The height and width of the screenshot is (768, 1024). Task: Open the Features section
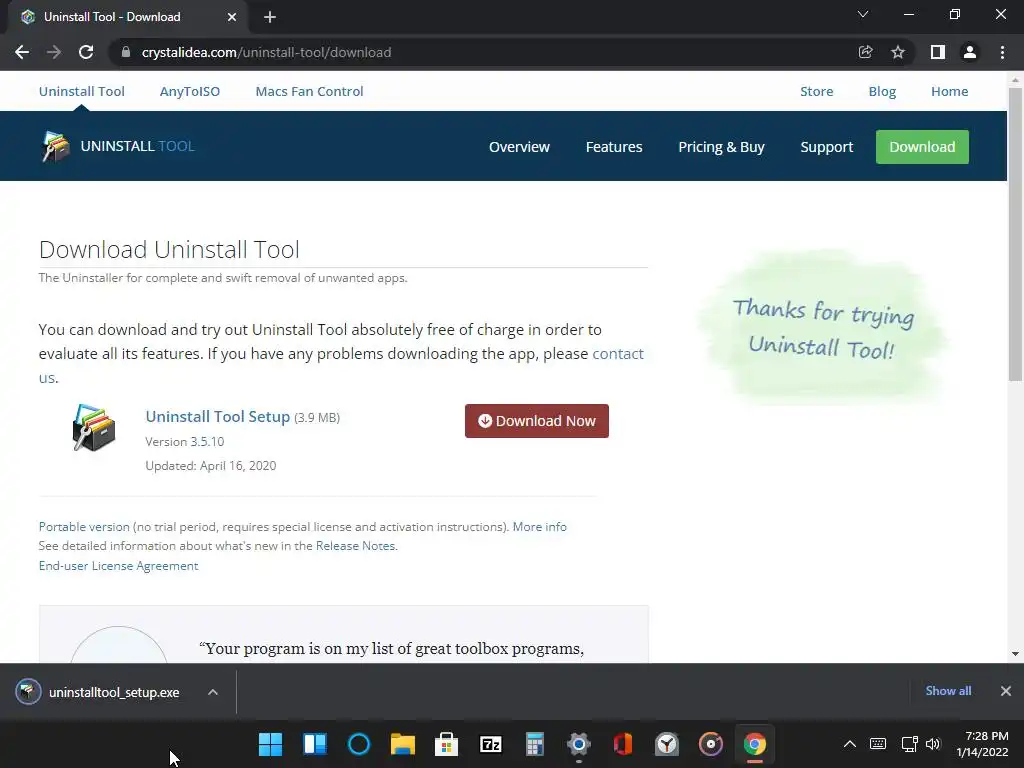tap(614, 147)
